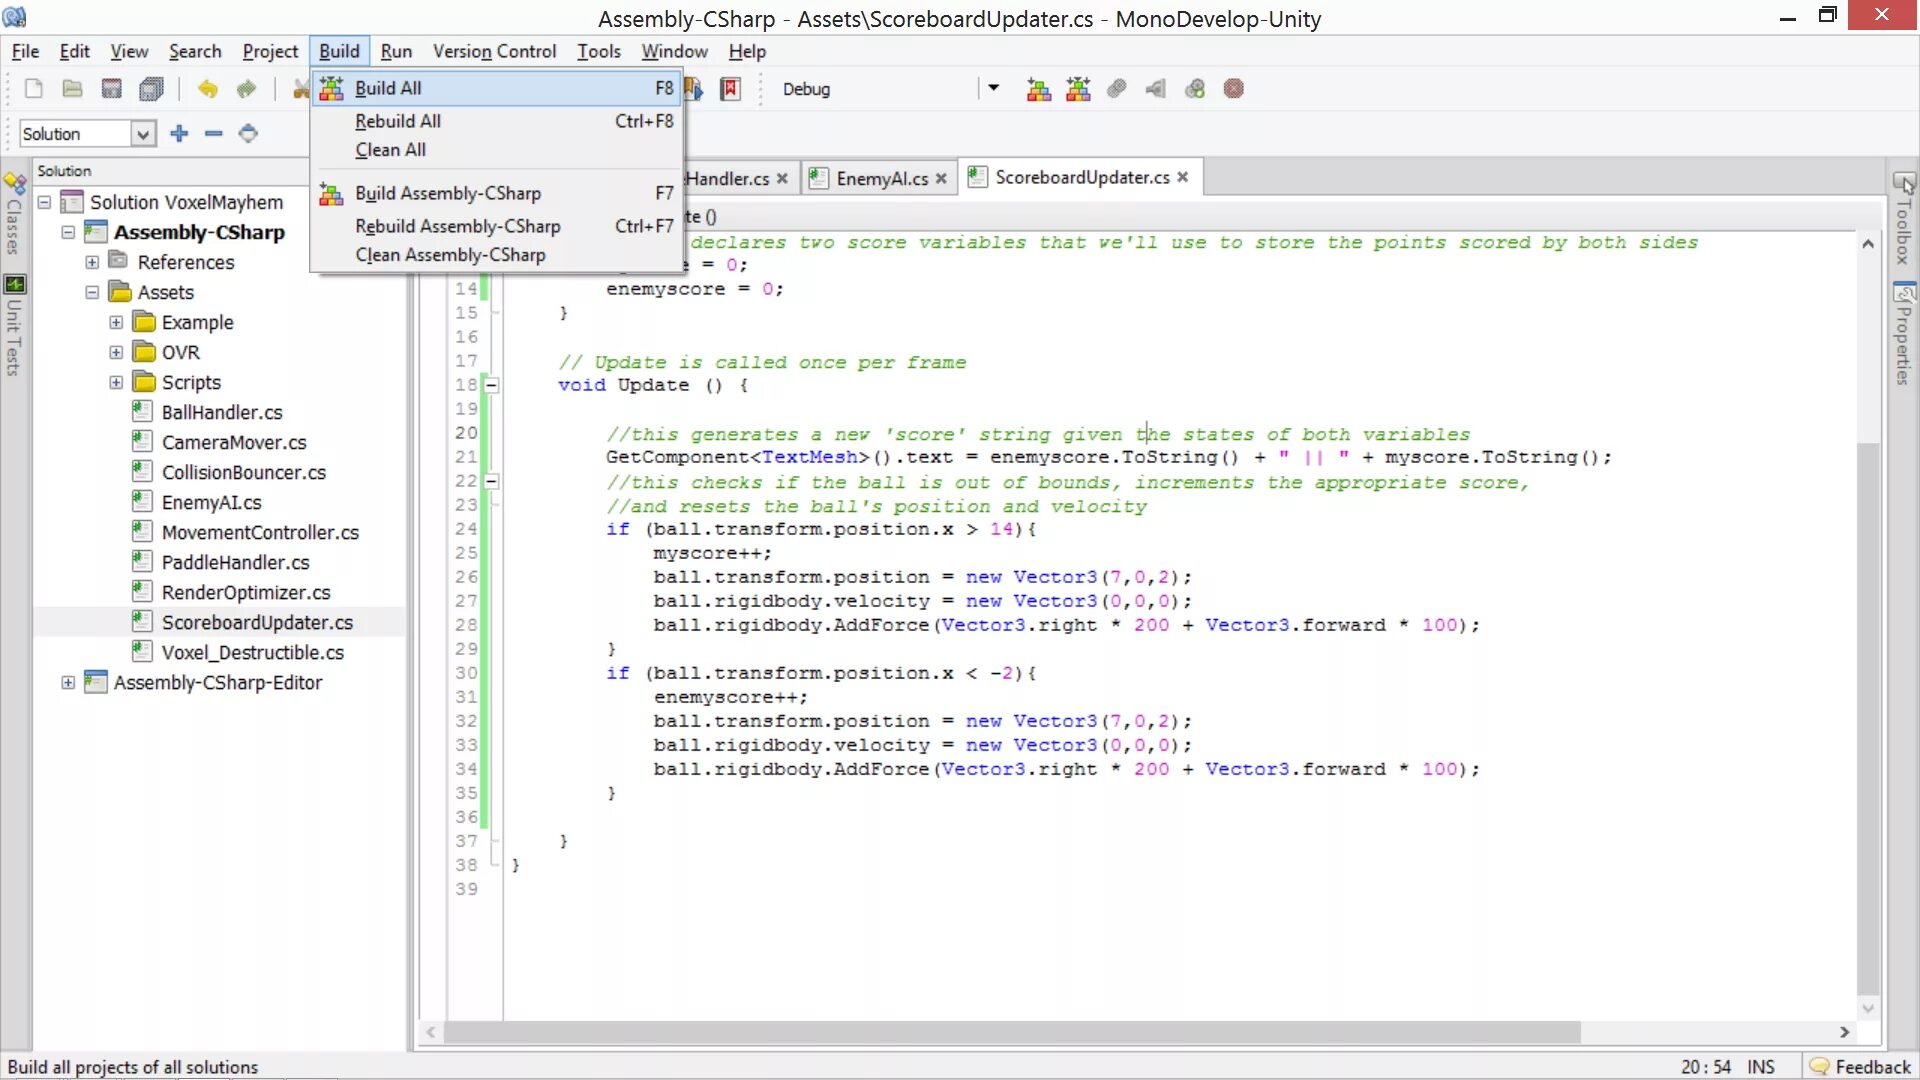The image size is (1920, 1080).
Task: Click the Stop button icon in toolbar
Action: pos(1234,88)
